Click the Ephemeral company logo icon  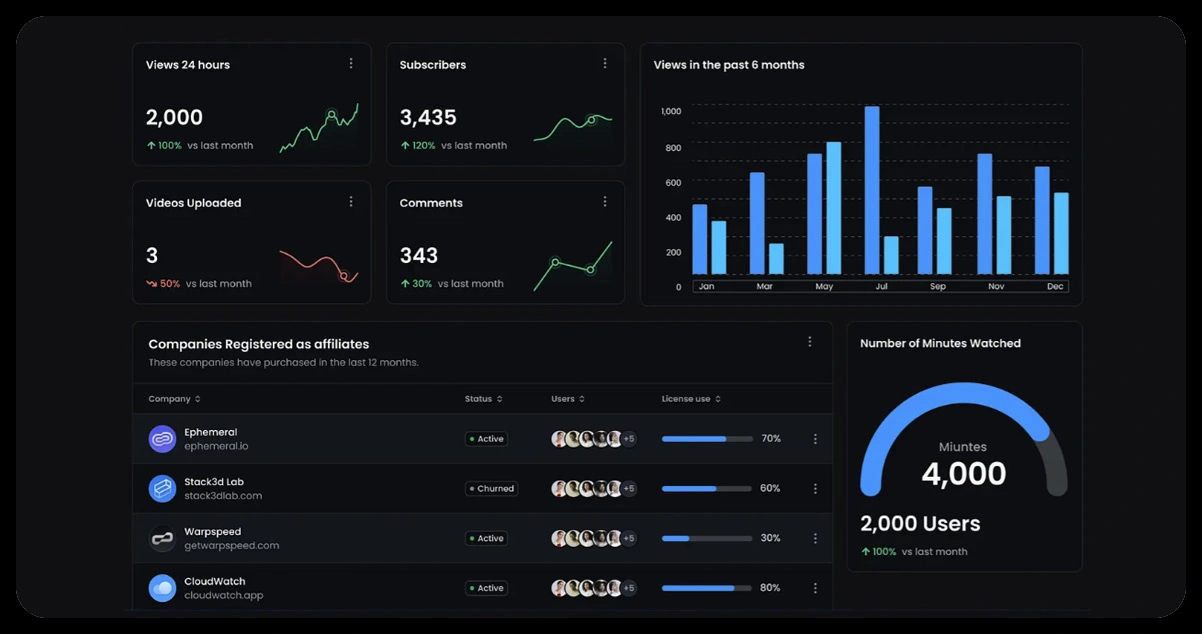[162, 439]
